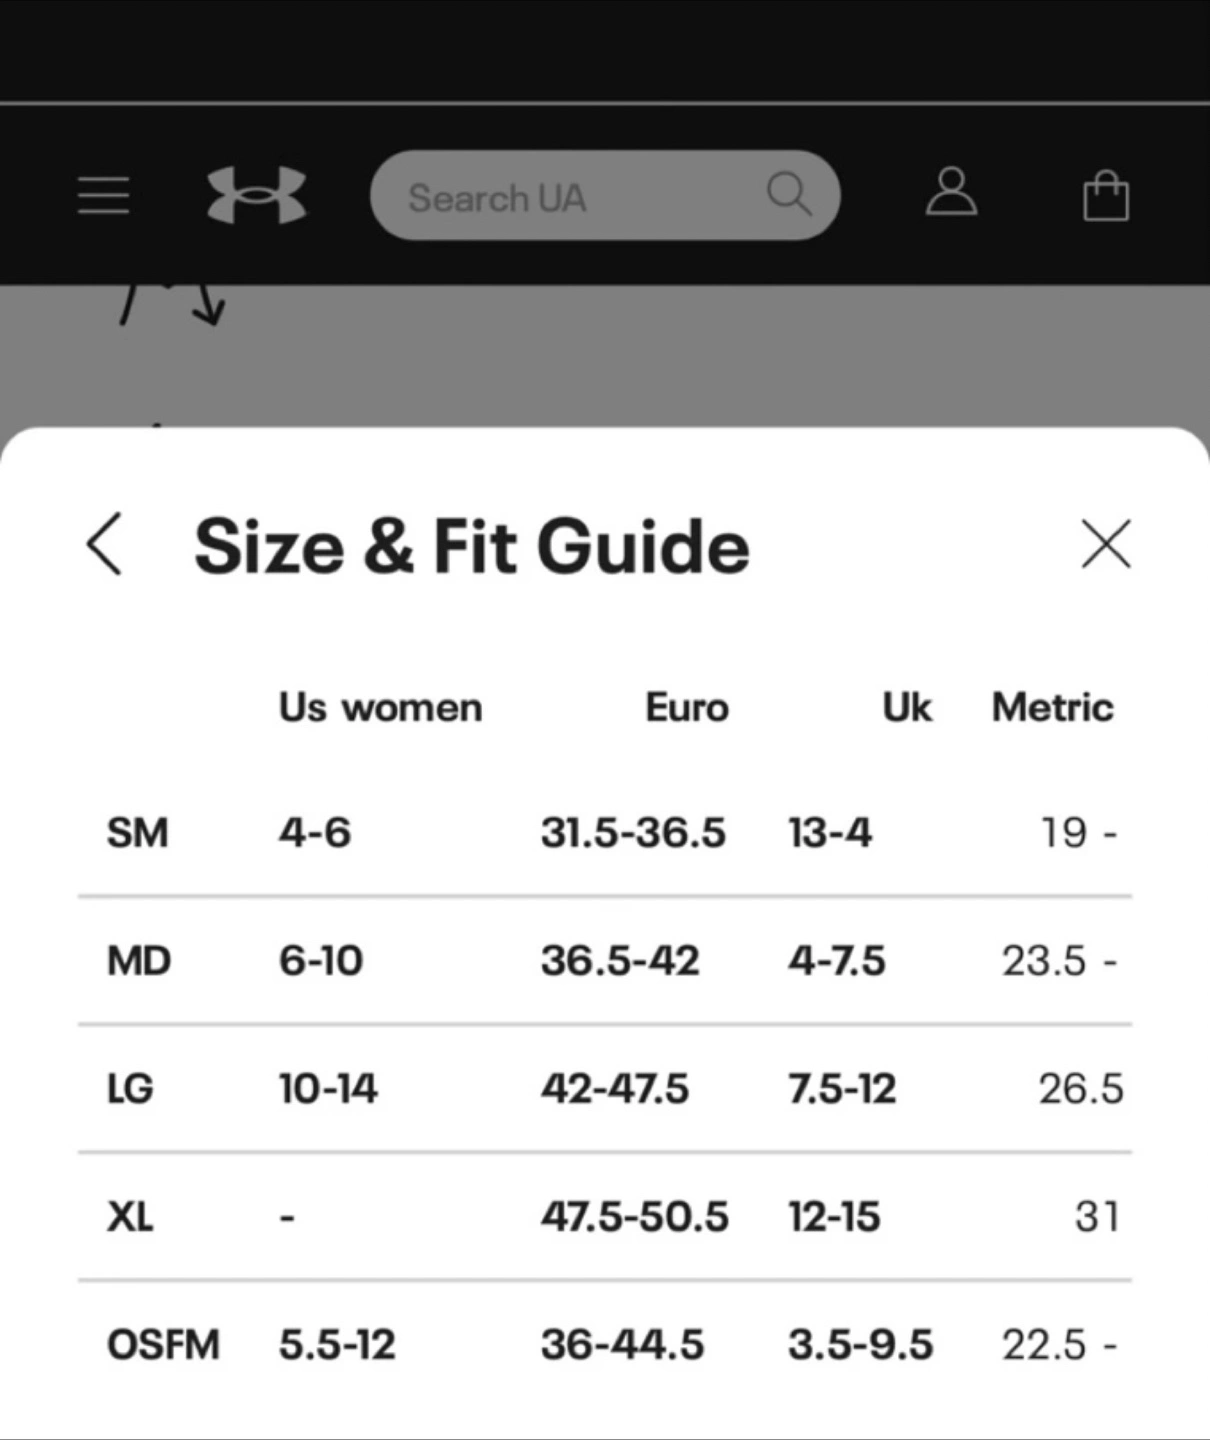This screenshot has width=1210, height=1440.
Task: Close the Size & Fit Guide panel
Action: pos(1106,545)
